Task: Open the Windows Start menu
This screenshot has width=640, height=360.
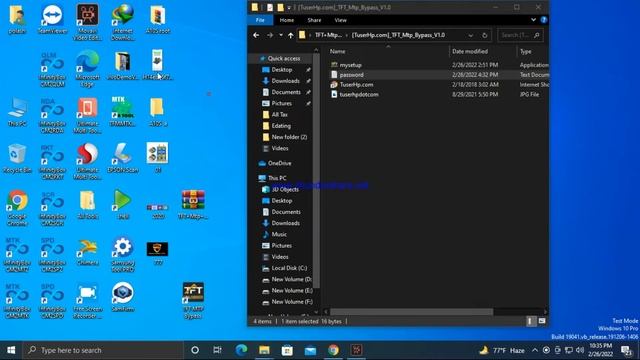Action: [x=11, y=350]
